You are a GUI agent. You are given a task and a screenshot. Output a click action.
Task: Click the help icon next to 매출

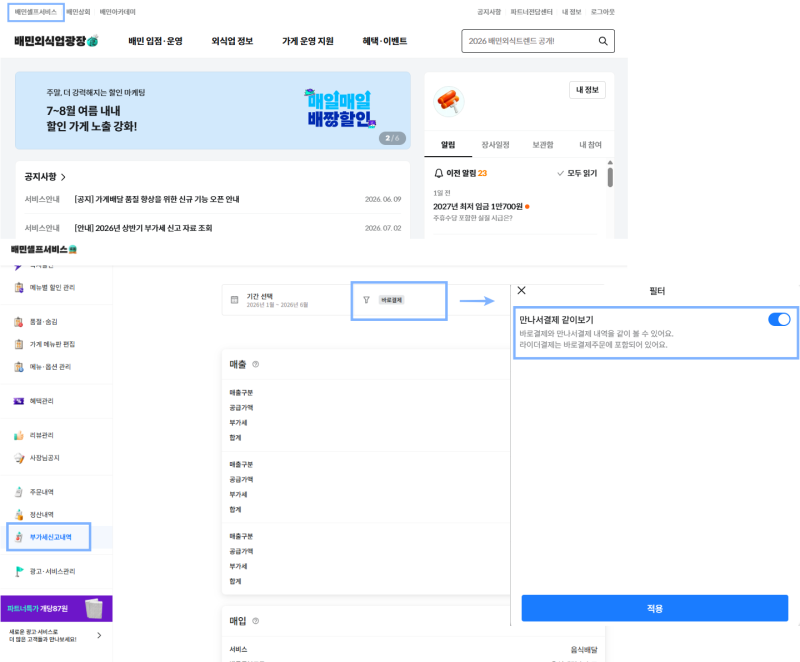tap(256, 364)
